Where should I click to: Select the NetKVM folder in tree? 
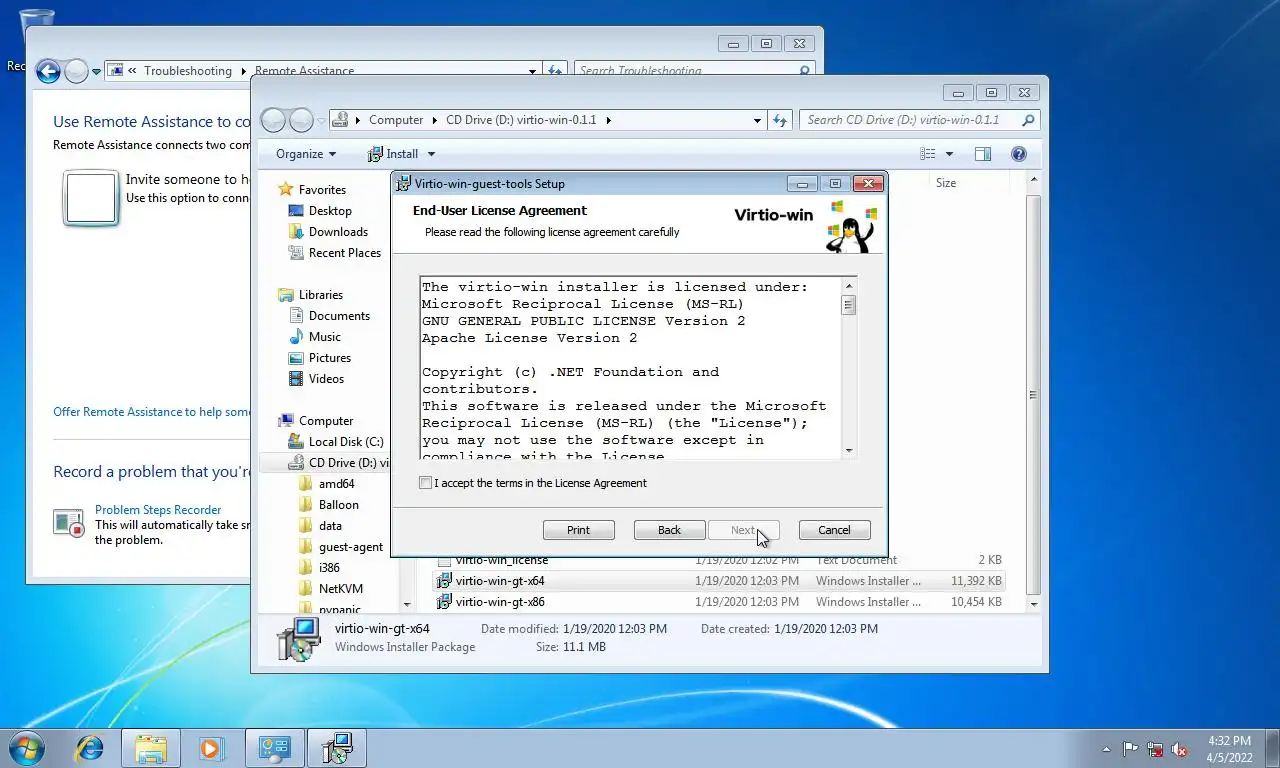[341, 589]
